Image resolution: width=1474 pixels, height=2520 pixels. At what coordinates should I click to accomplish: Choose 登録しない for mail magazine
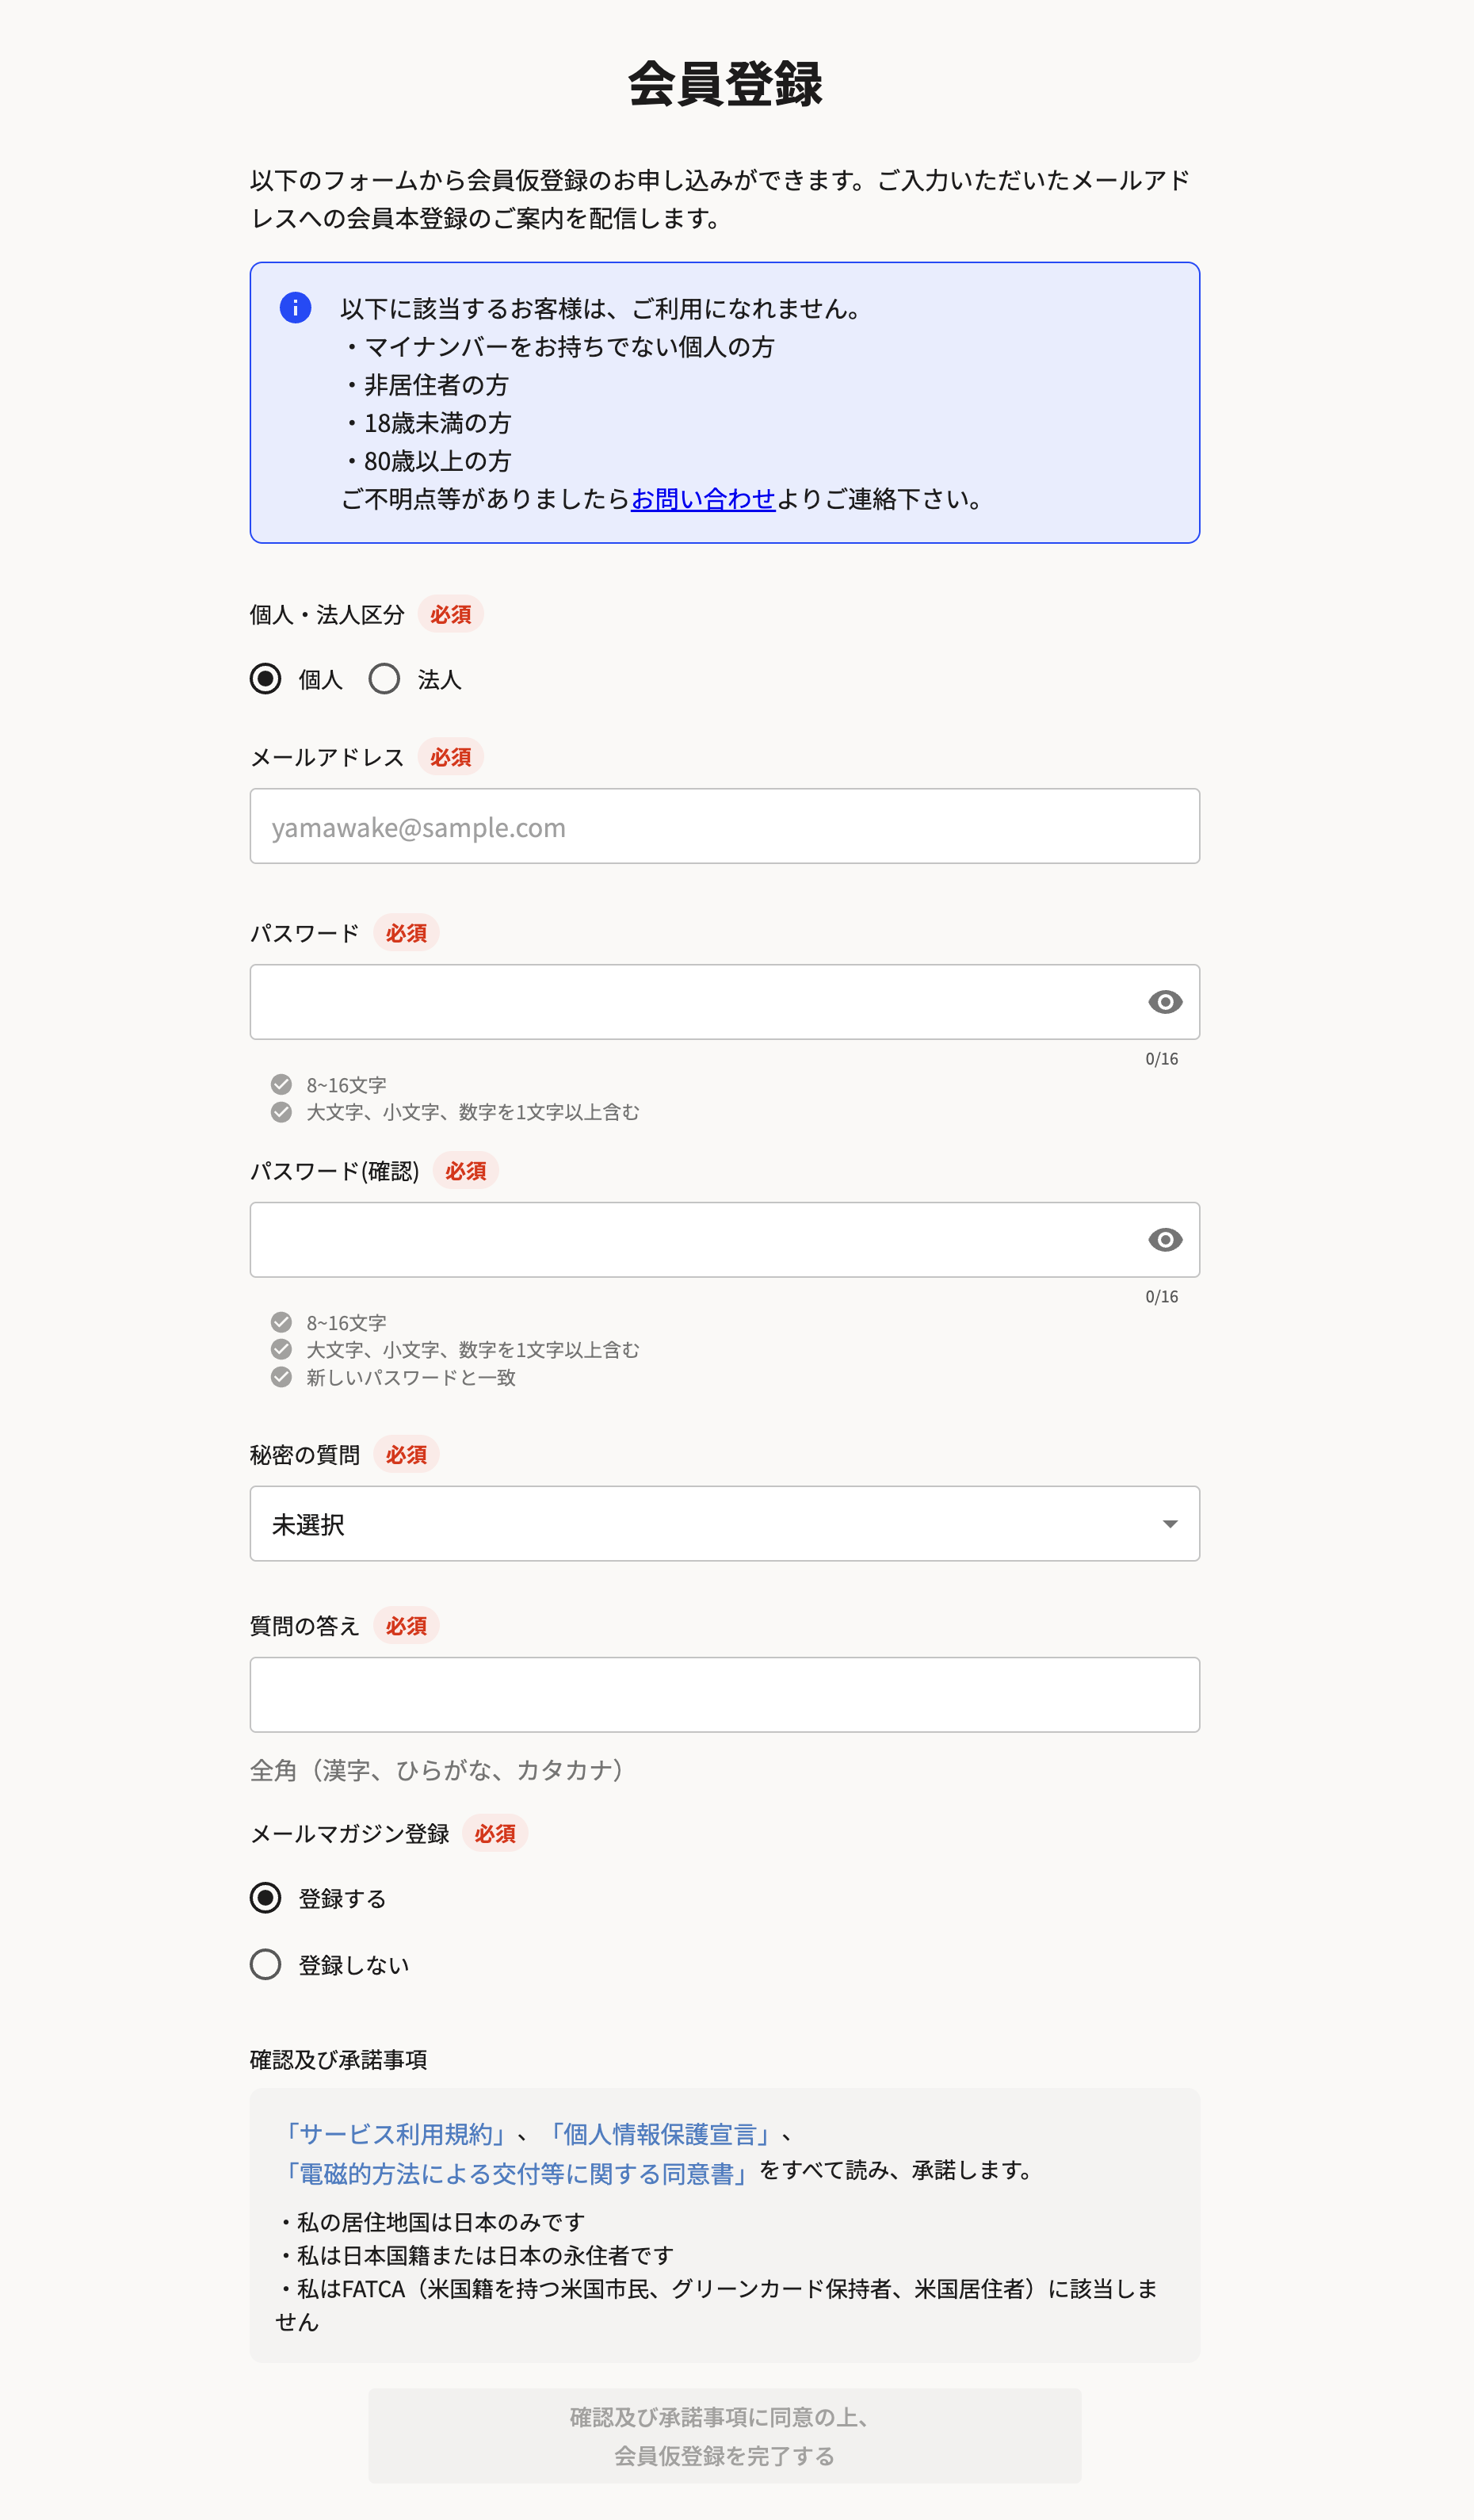tap(266, 1964)
